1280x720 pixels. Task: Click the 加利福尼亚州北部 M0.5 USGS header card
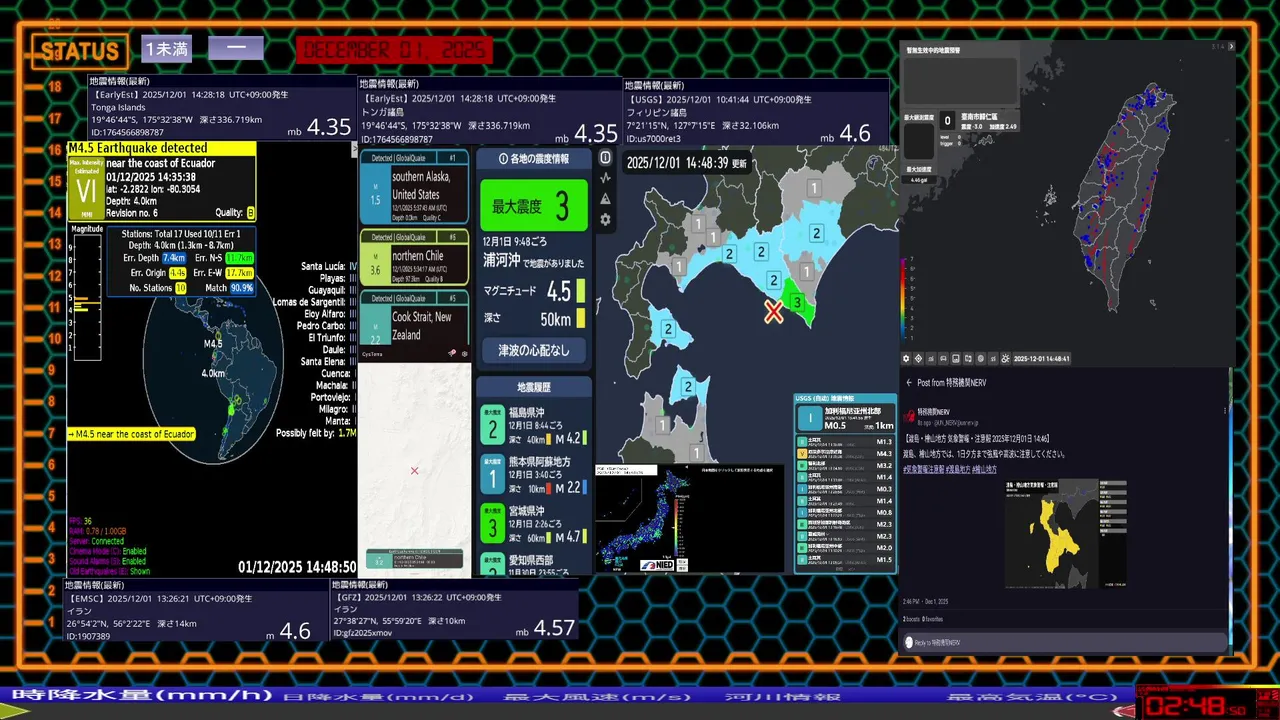point(845,418)
